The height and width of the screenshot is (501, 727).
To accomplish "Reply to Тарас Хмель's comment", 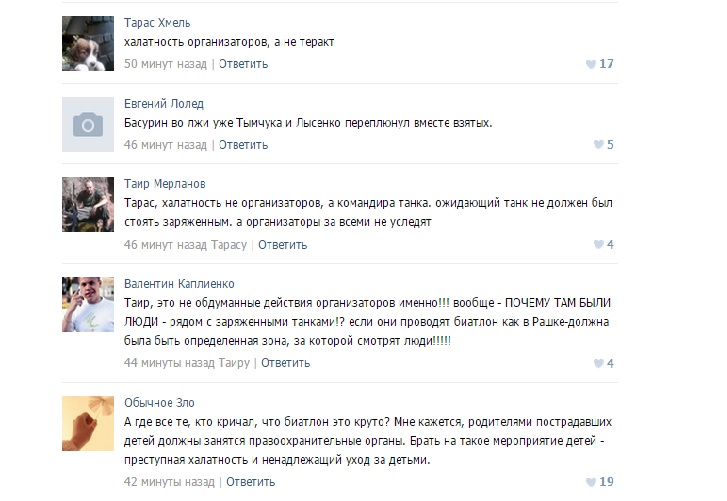I will pyautogui.click(x=243, y=63).
